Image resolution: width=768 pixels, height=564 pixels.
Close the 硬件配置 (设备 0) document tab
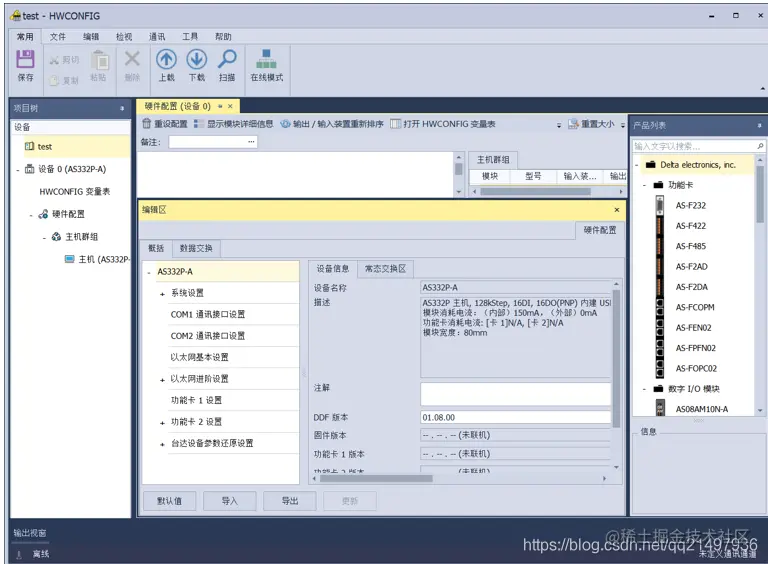[230, 106]
